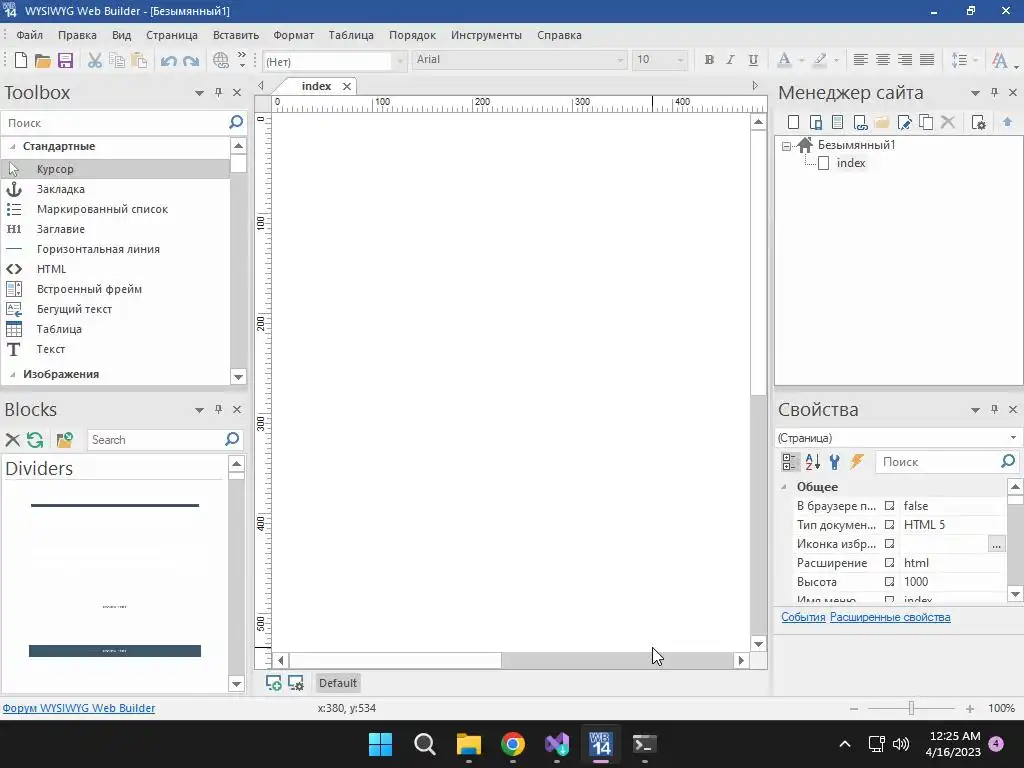Click the lightning events icon in Properties
The height and width of the screenshot is (768, 1024).
pos(857,462)
